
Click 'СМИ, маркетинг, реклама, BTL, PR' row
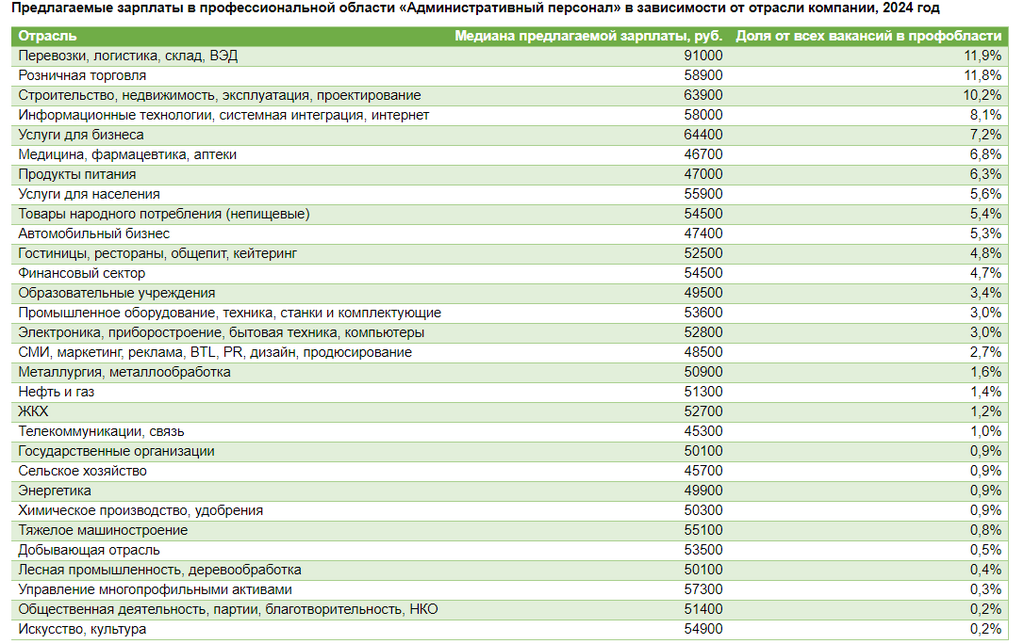[510, 353]
